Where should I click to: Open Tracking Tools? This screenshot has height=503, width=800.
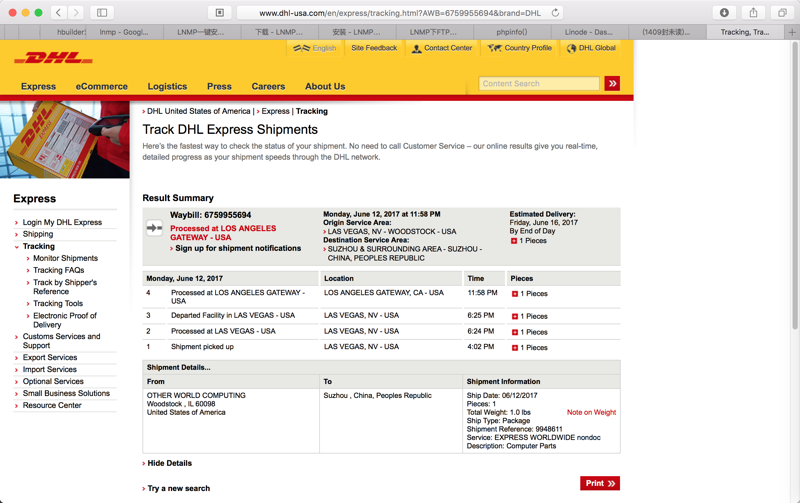pos(58,304)
